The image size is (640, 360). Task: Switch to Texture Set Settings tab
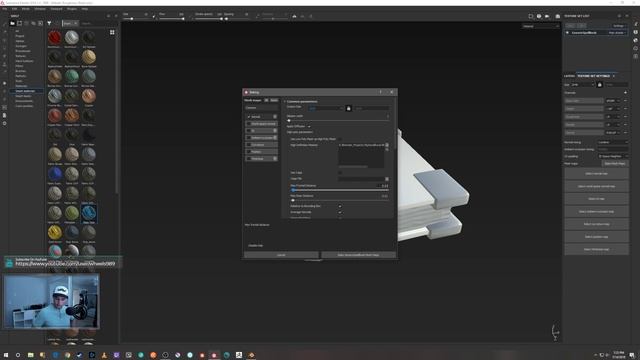[x=593, y=76]
